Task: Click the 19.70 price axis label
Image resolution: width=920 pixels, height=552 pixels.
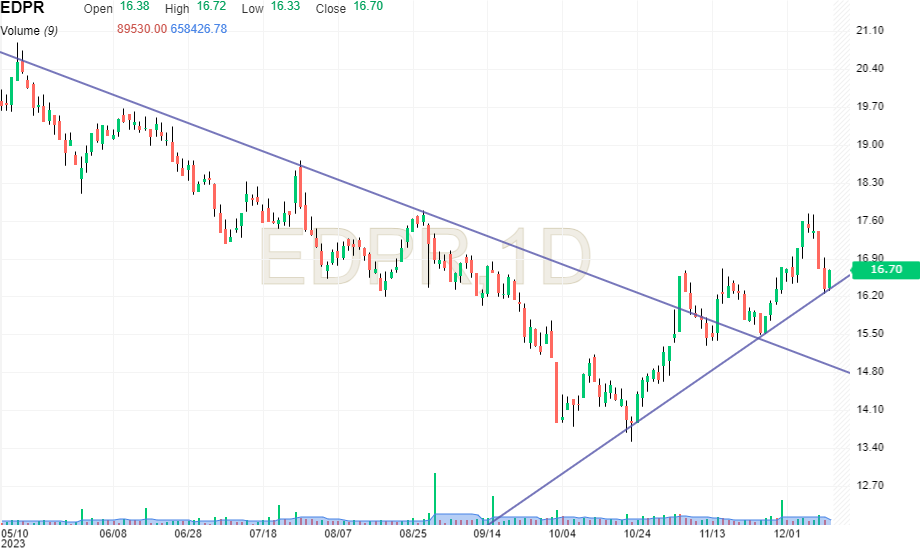Action: click(870, 107)
